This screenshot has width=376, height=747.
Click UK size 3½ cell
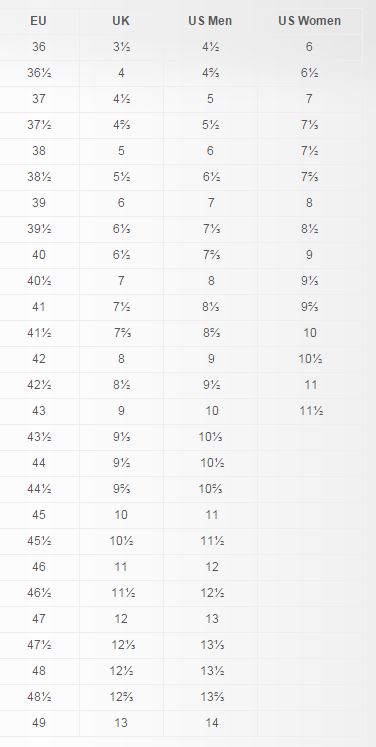tap(121, 47)
